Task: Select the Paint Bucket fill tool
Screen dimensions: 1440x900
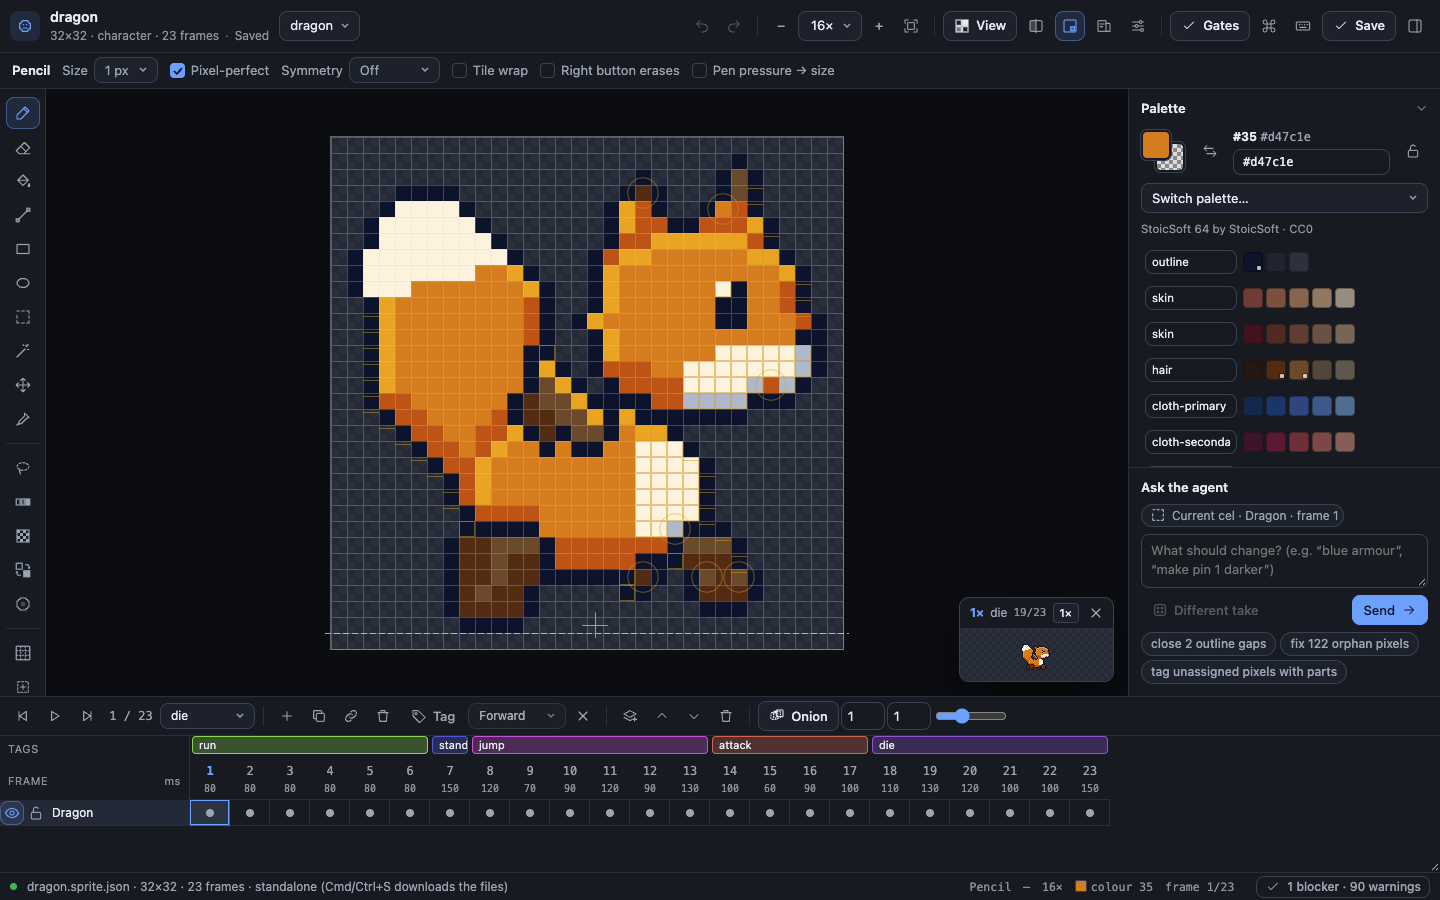Action: click(x=23, y=181)
